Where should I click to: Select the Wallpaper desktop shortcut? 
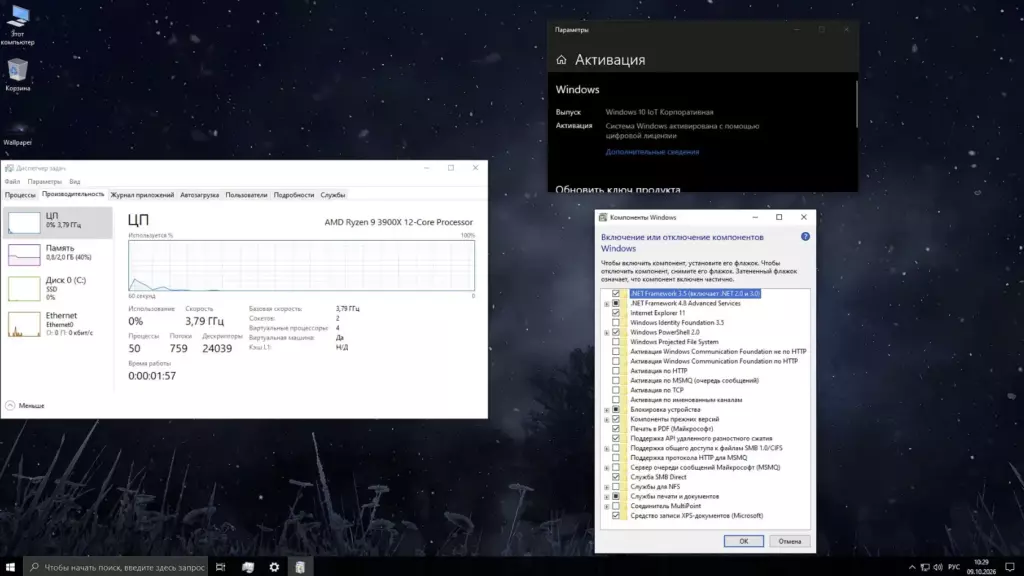pos(17,133)
